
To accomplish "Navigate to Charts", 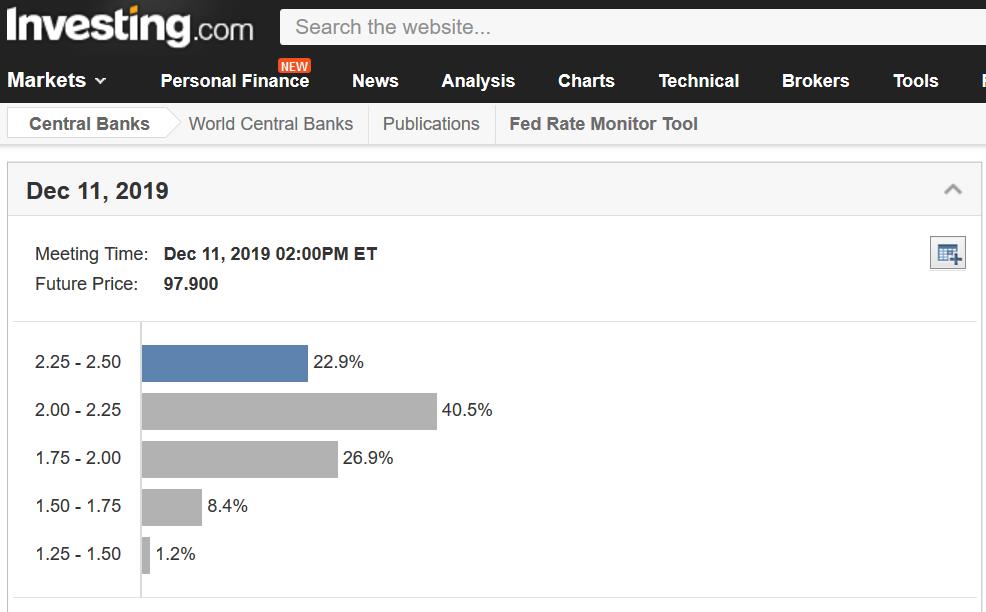I will [x=586, y=81].
